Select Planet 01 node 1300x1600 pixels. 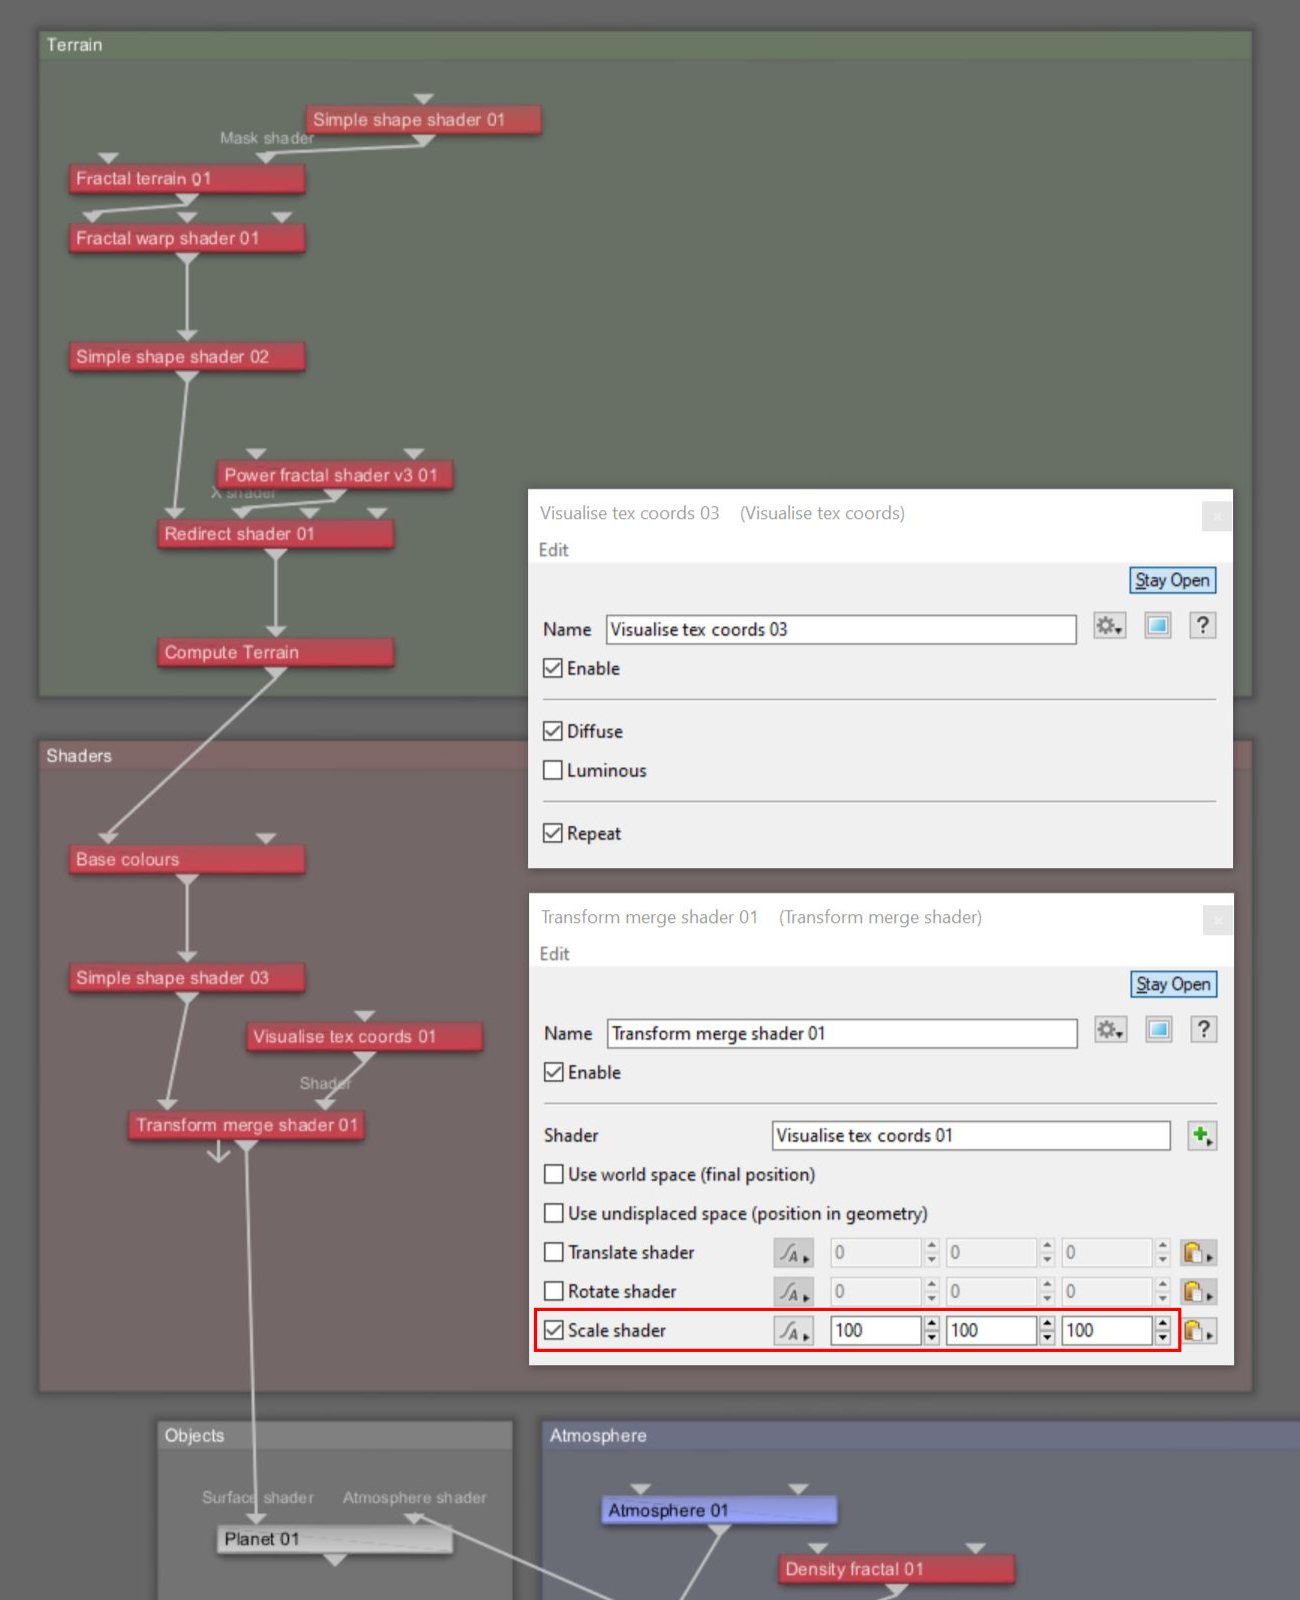(335, 1539)
